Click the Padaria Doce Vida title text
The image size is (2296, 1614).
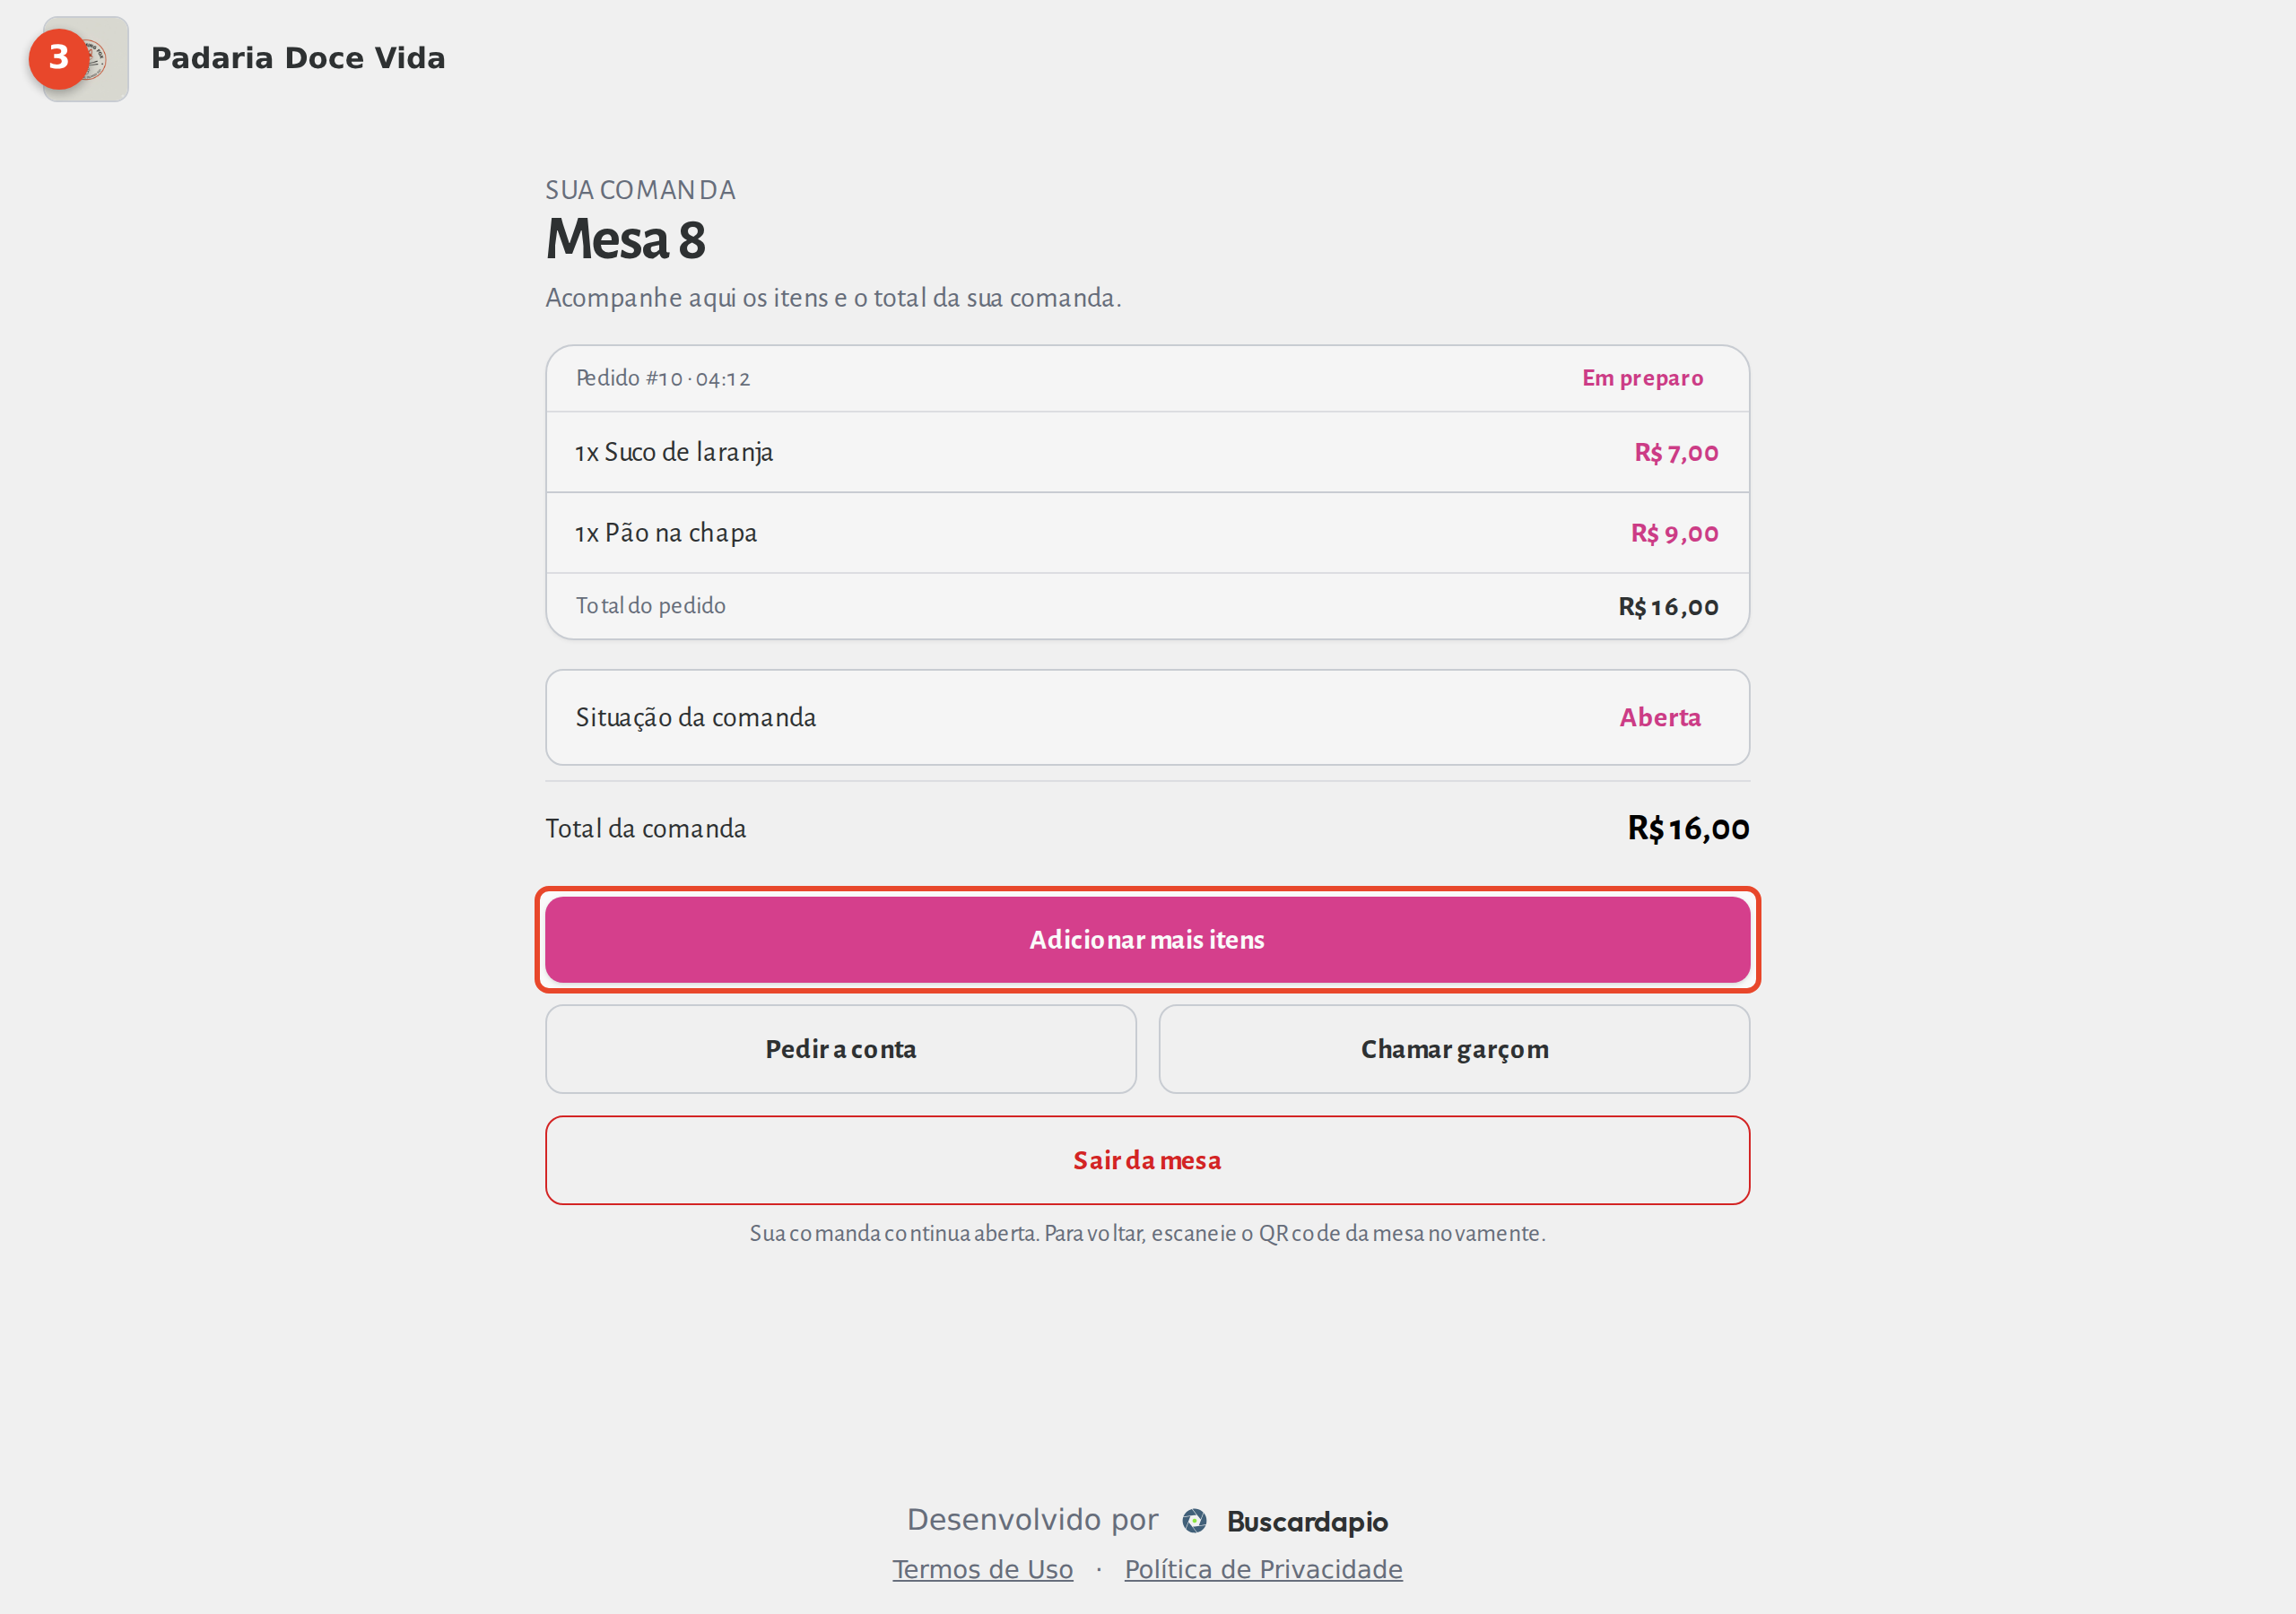[x=298, y=58]
